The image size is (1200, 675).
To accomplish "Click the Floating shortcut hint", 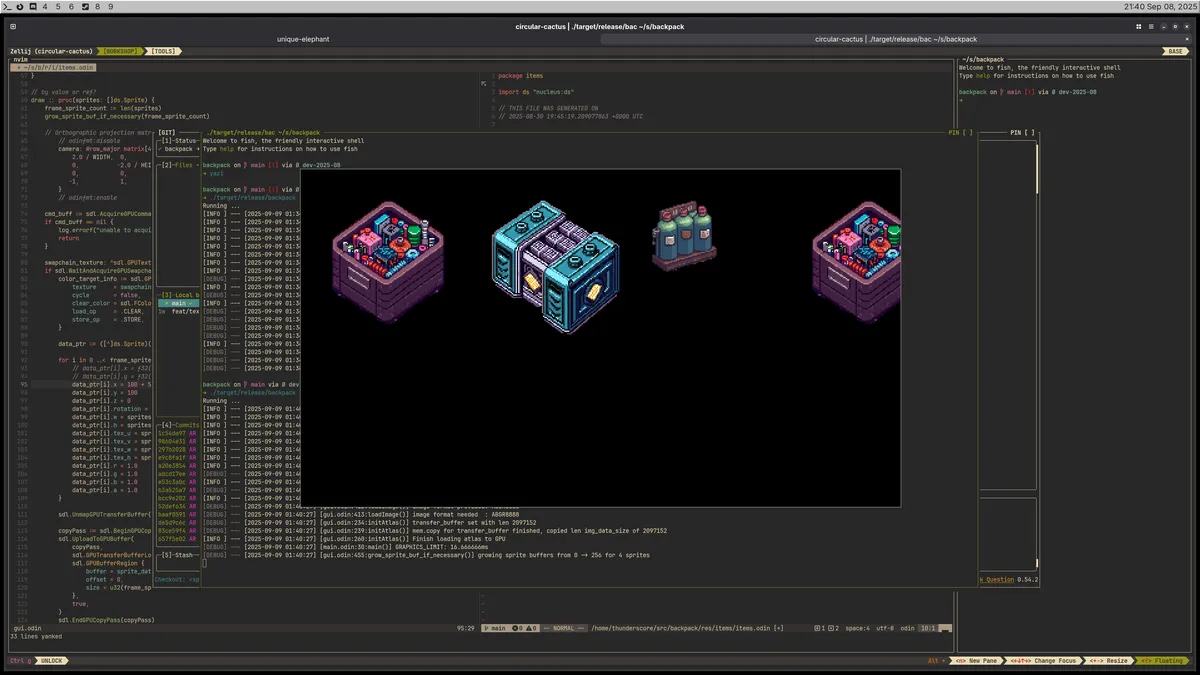I will (x=1161, y=661).
